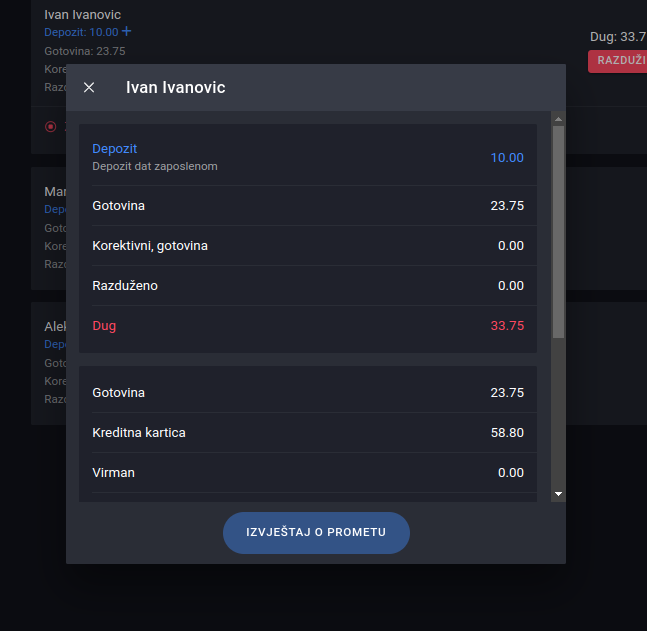Click the first Gotovina row value 23.75
647x631 pixels.
point(507,206)
